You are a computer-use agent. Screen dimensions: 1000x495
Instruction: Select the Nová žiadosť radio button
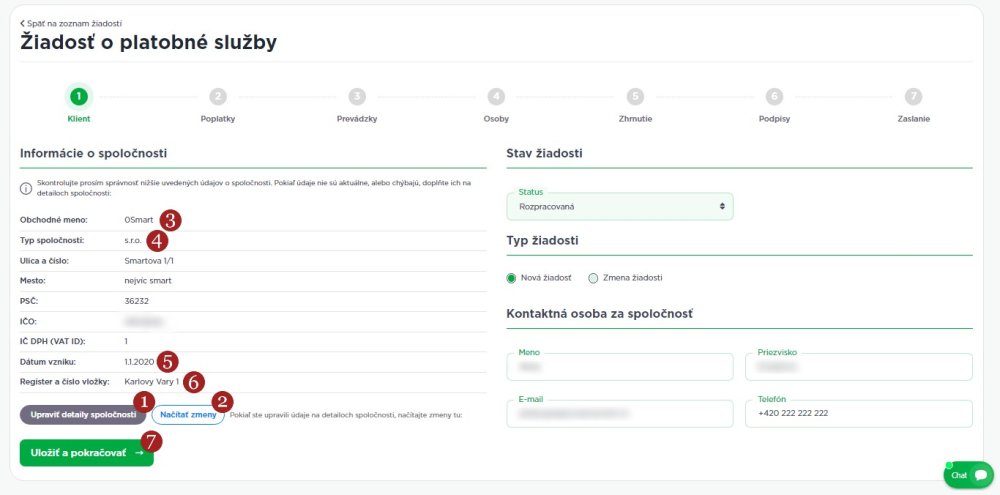513,277
